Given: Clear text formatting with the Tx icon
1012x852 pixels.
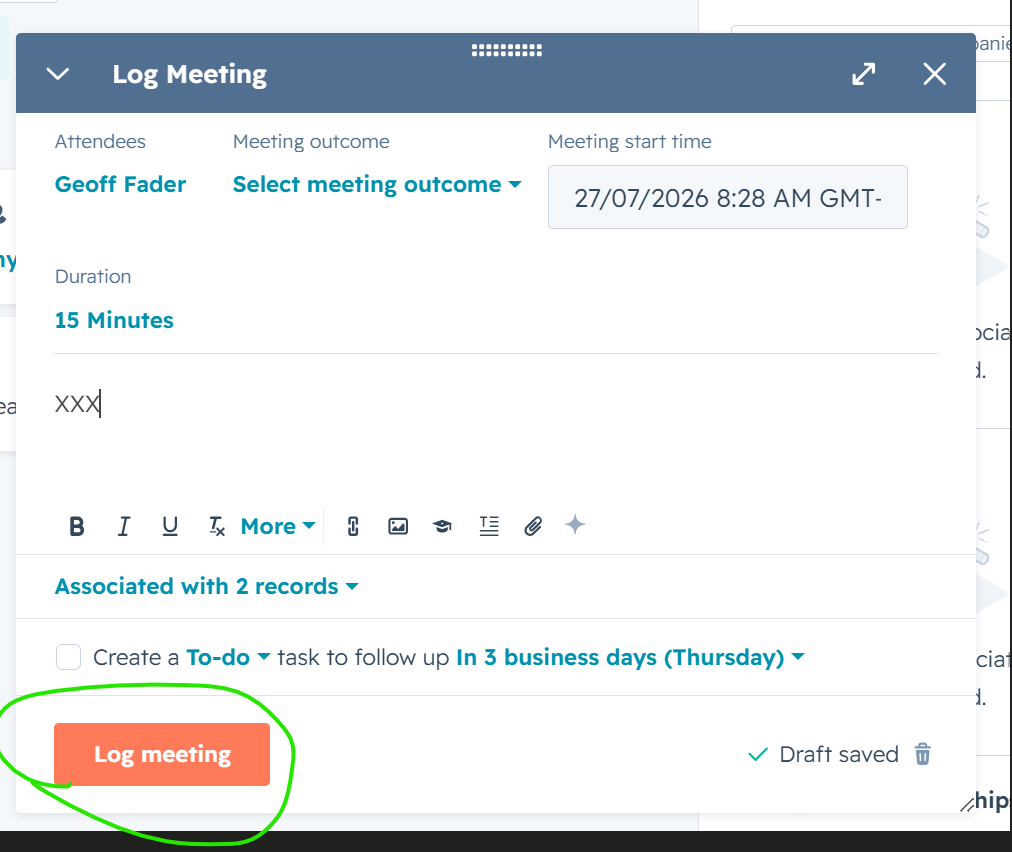Looking at the screenshot, I should (216, 527).
